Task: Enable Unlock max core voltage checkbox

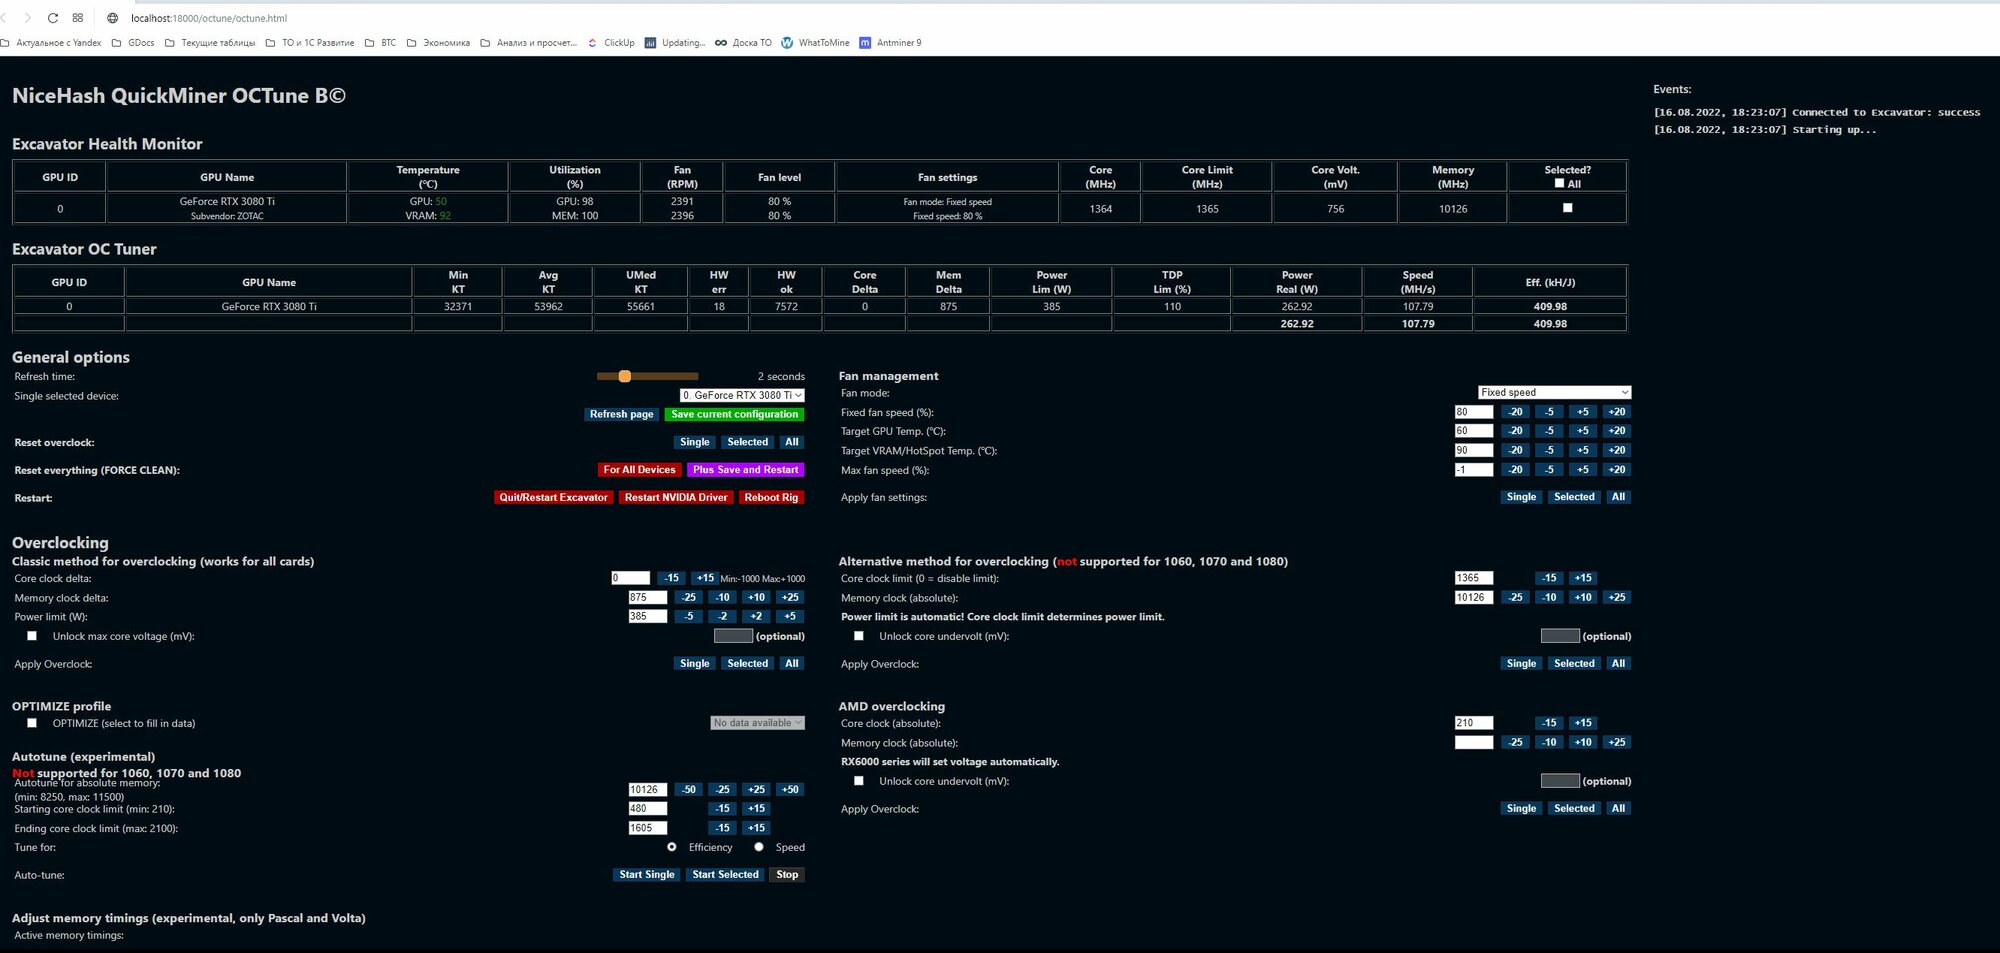Action: [x=32, y=636]
